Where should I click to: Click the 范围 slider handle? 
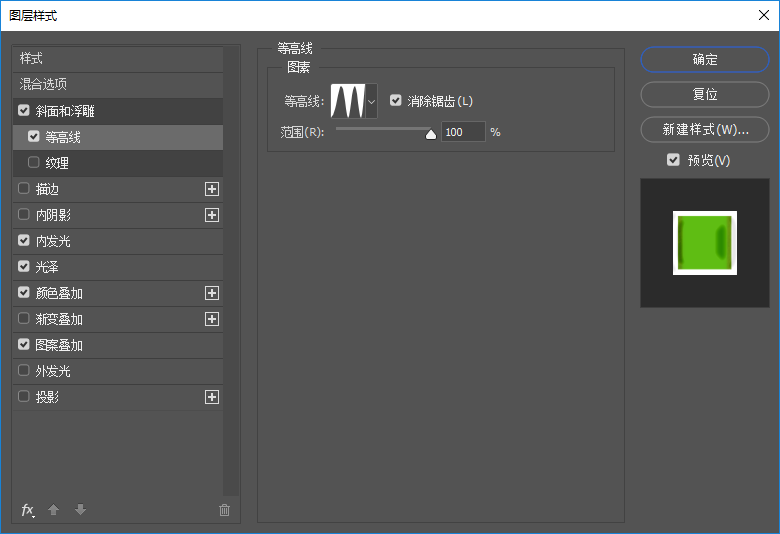(431, 134)
